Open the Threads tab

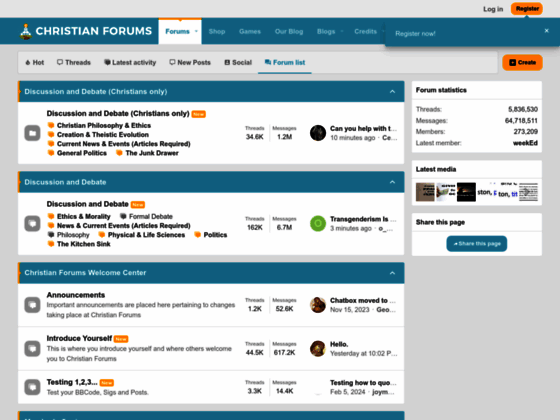click(74, 62)
